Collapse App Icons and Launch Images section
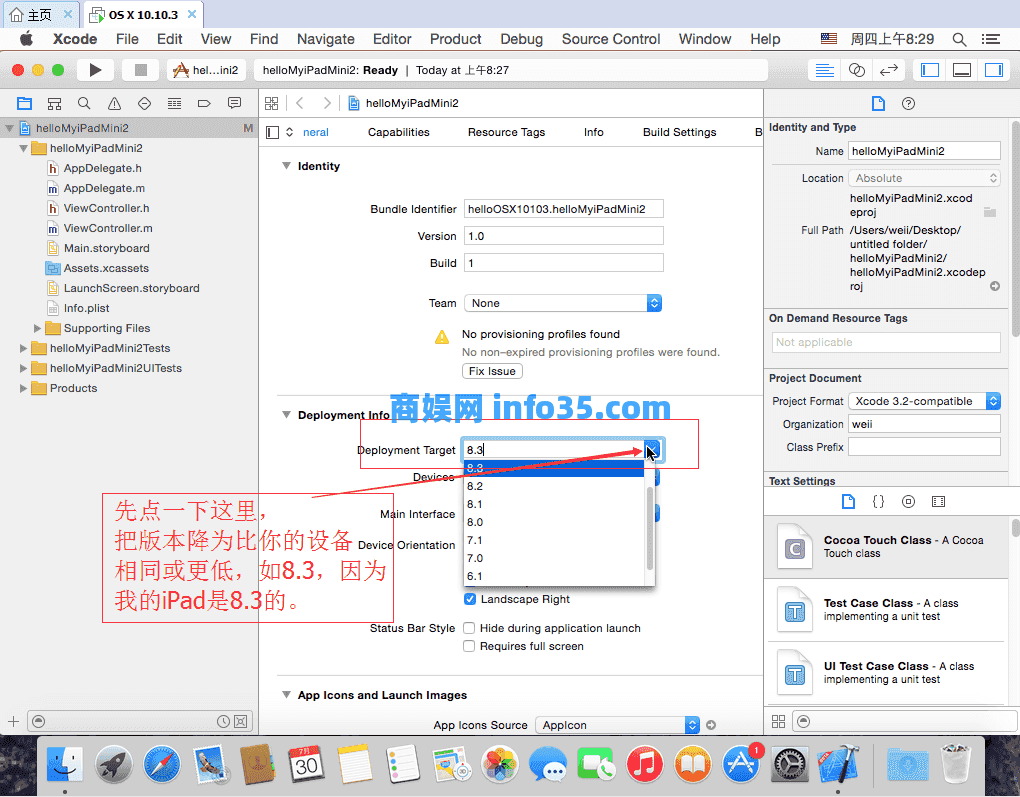 [x=286, y=695]
